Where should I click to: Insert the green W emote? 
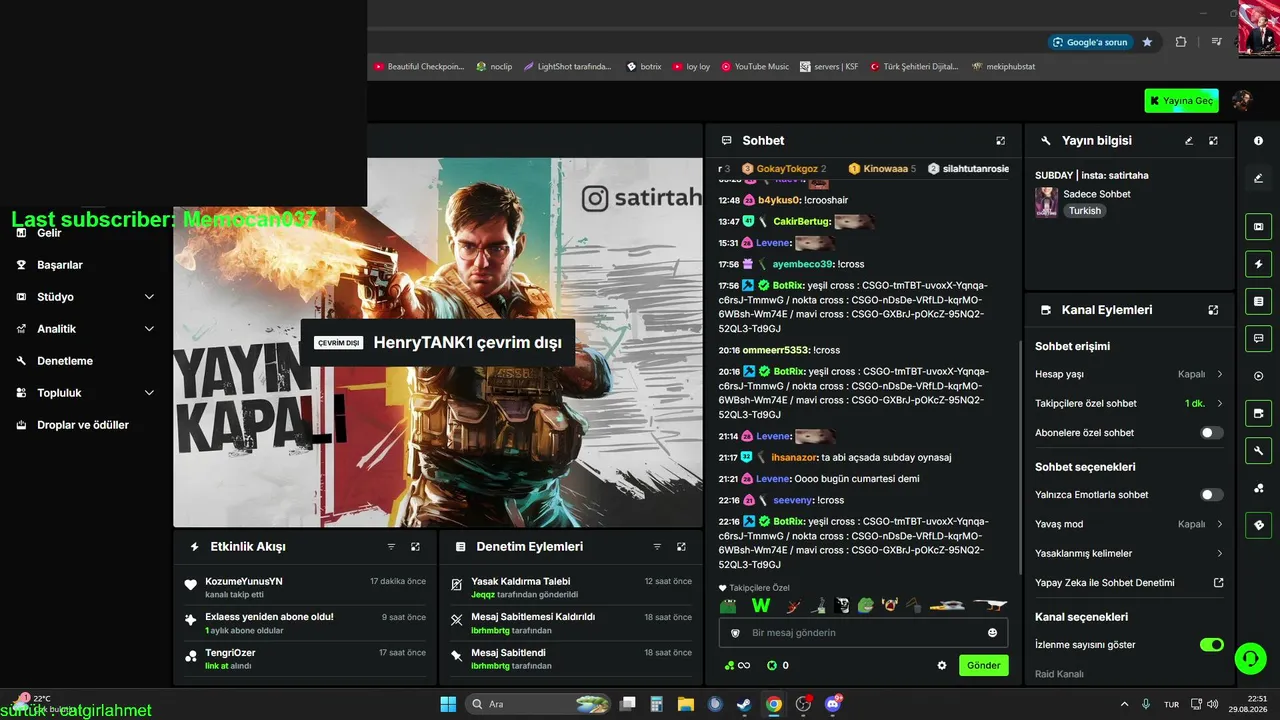(761, 605)
